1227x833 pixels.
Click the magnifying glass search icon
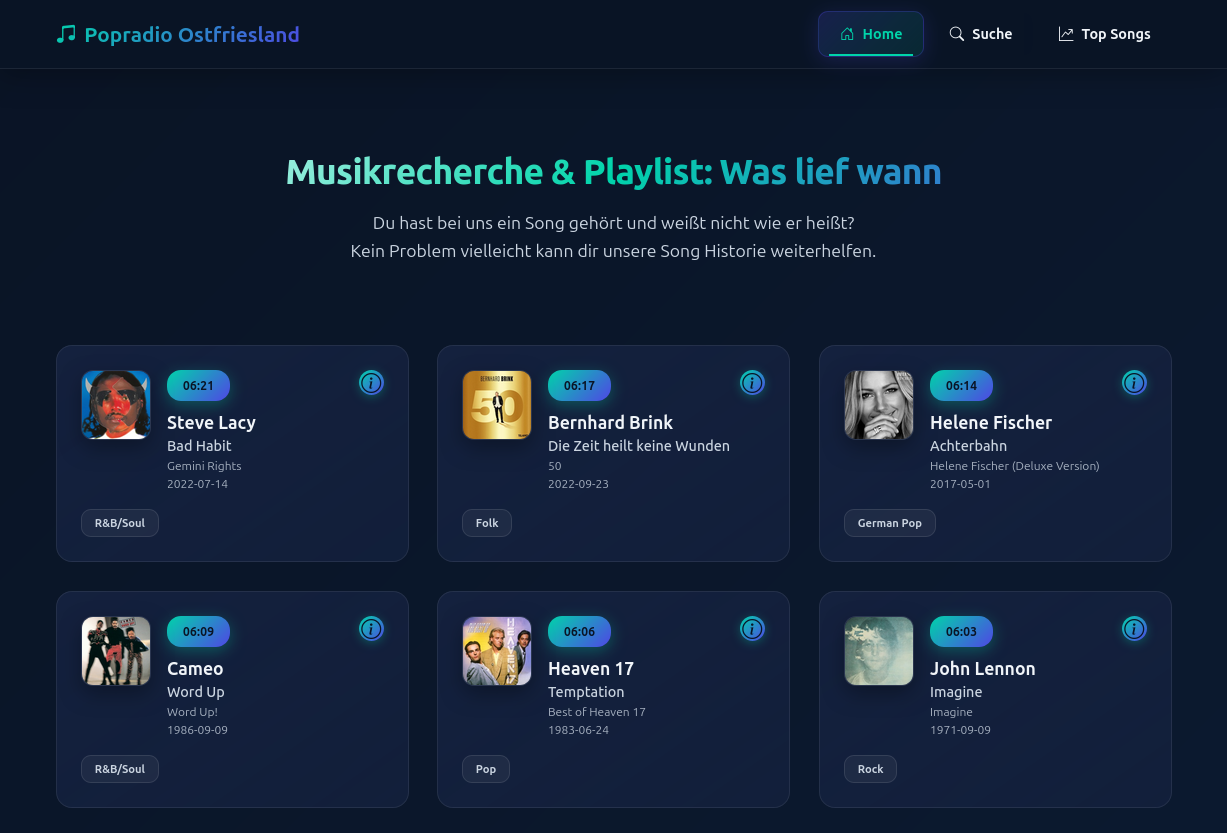click(x=957, y=33)
